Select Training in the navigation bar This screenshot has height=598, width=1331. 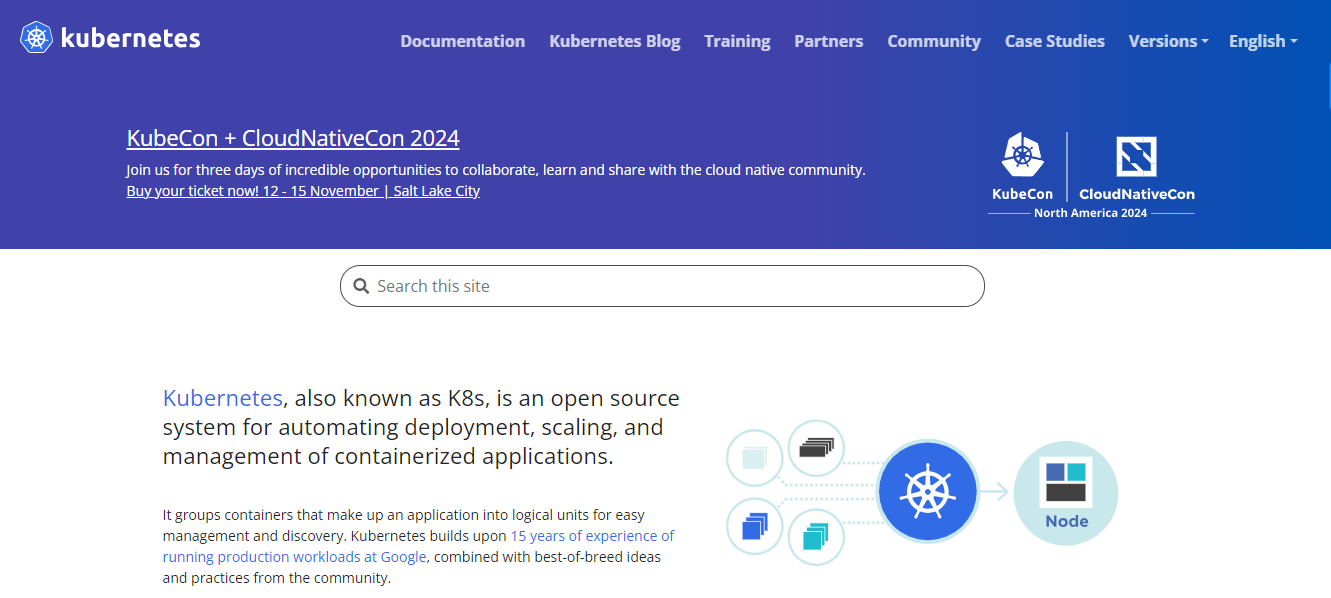tap(737, 41)
